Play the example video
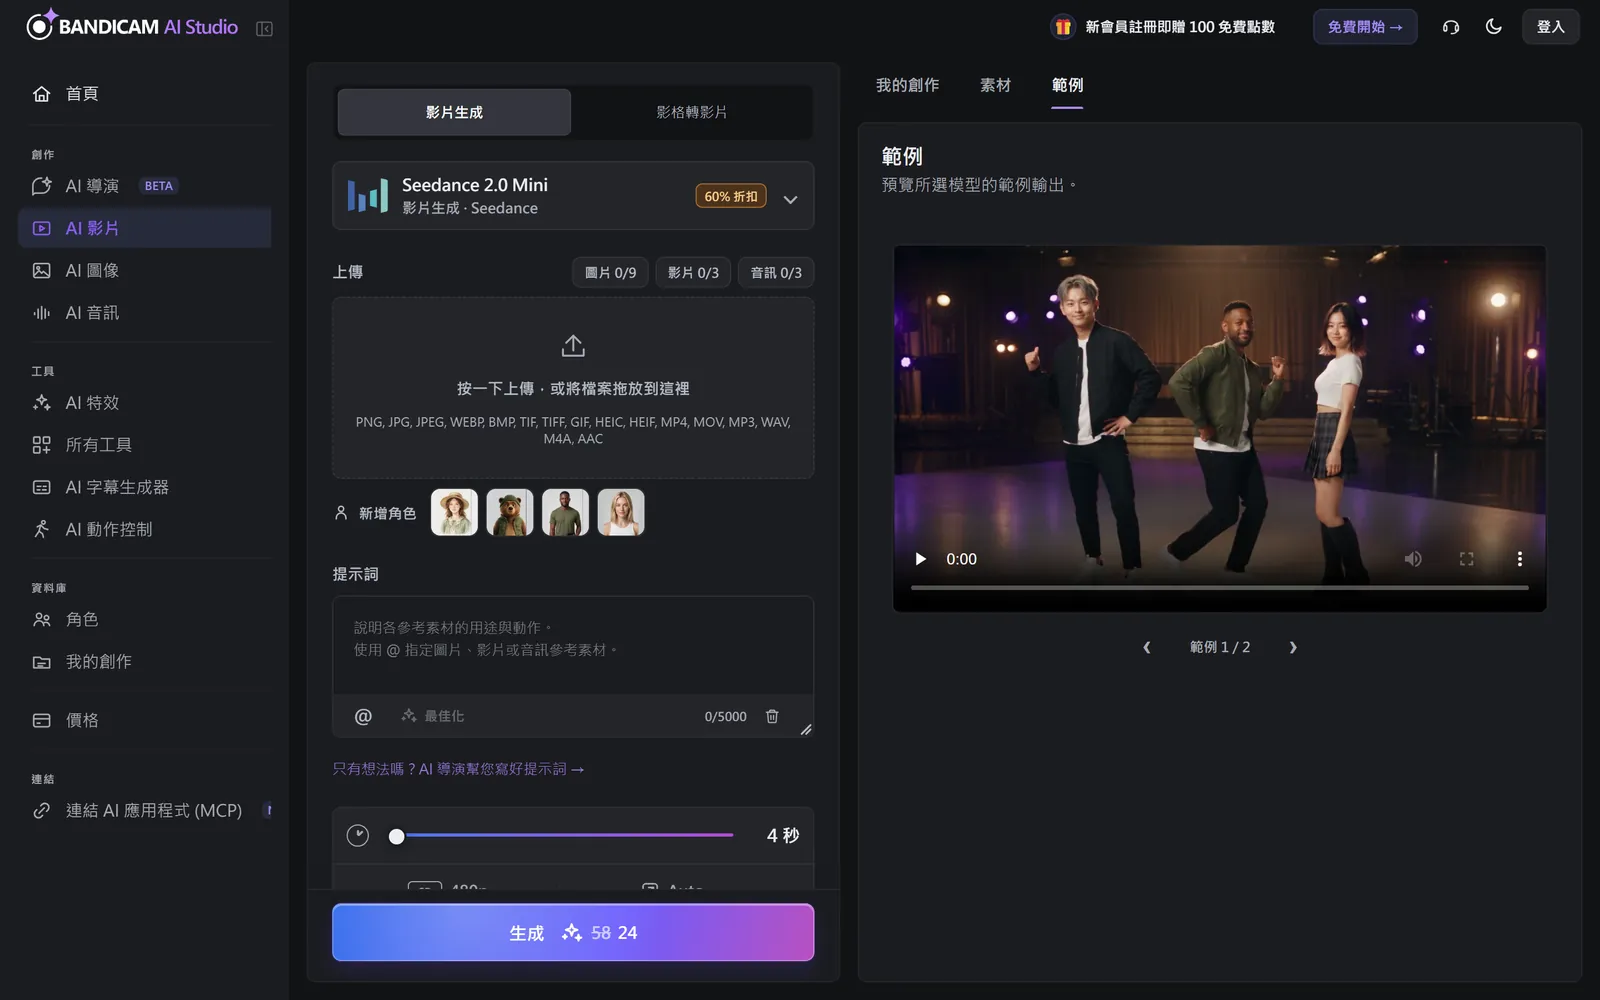Viewport: 1600px width, 1000px height. [x=921, y=559]
